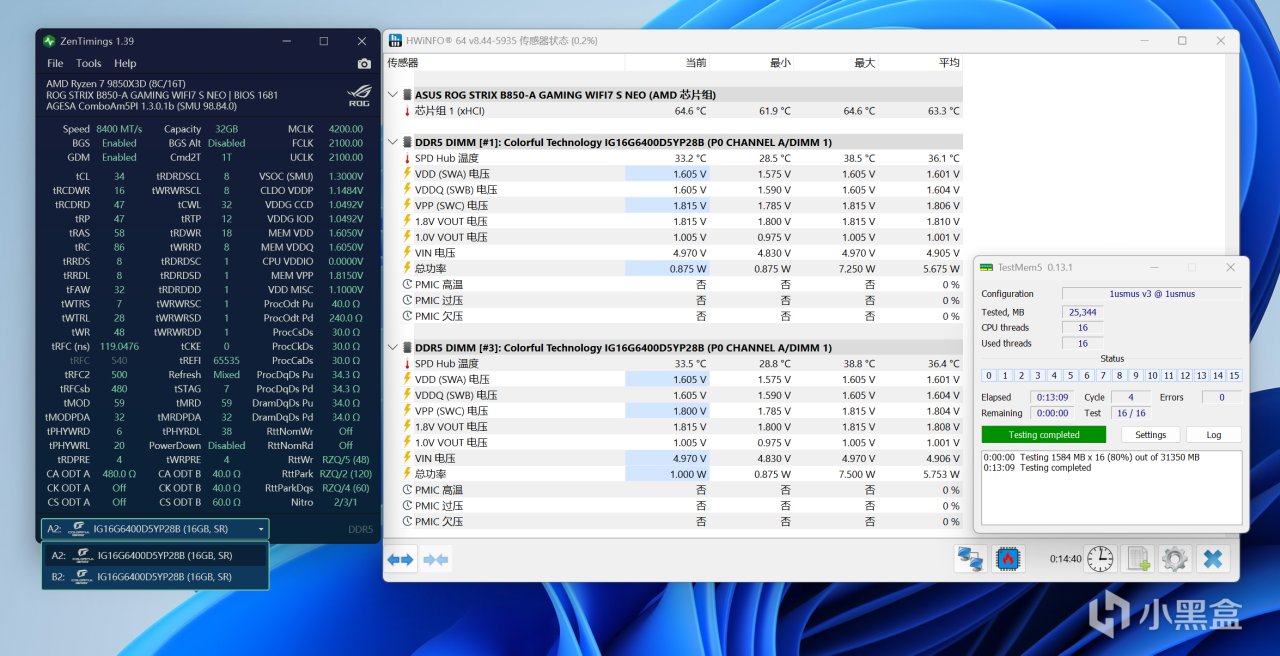Open the ZenTimings DIMM selector combo box
Screen dimensions: 1280x656
click(x=155, y=529)
